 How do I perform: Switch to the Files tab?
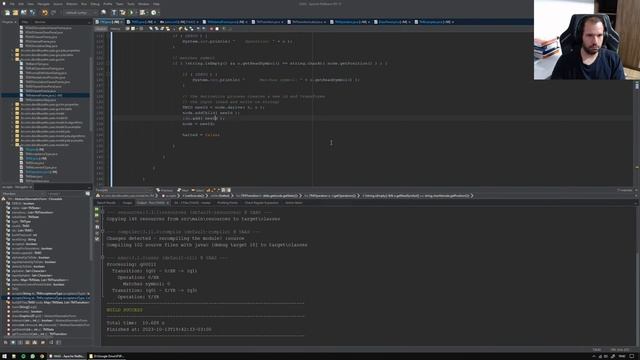tap(25, 22)
